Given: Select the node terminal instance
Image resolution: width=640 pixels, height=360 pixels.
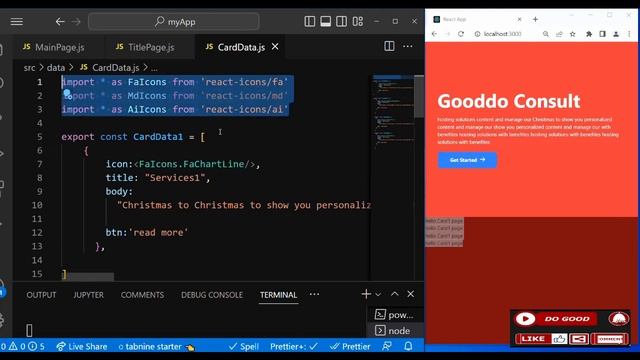Looking at the screenshot, I should coord(395,331).
